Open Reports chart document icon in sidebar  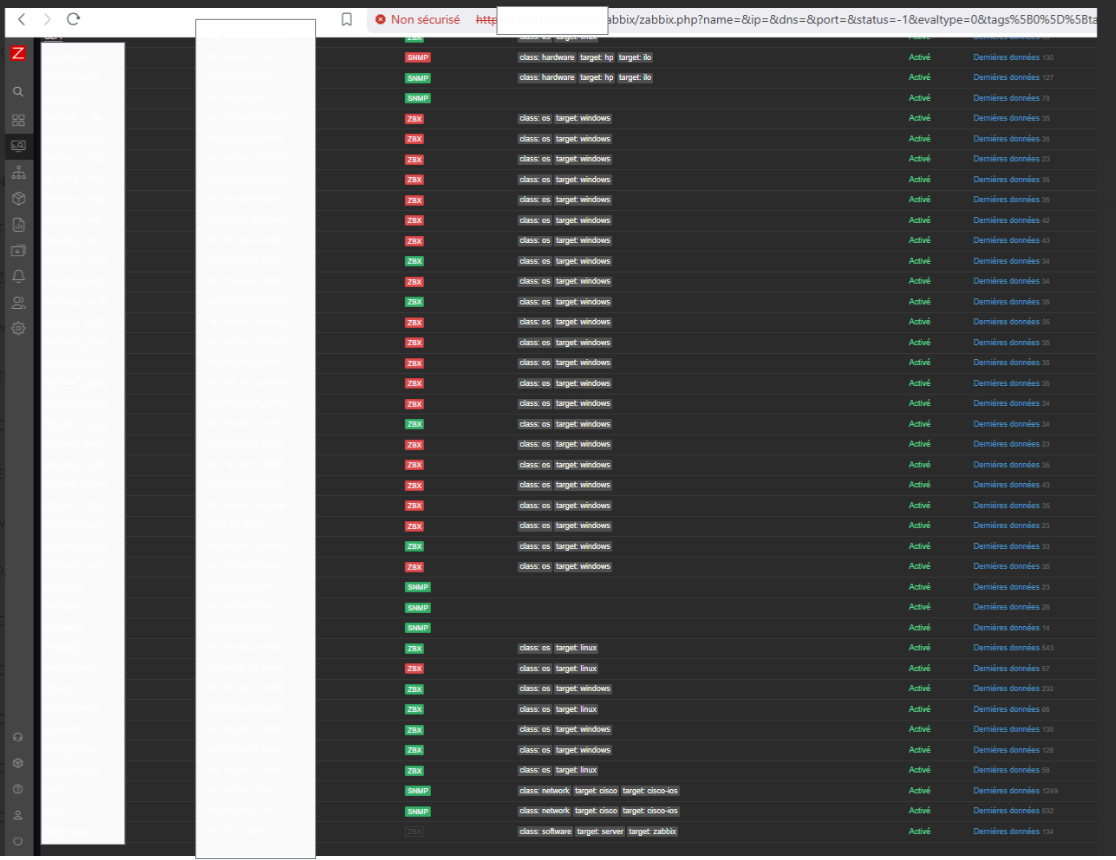pyautogui.click(x=18, y=224)
